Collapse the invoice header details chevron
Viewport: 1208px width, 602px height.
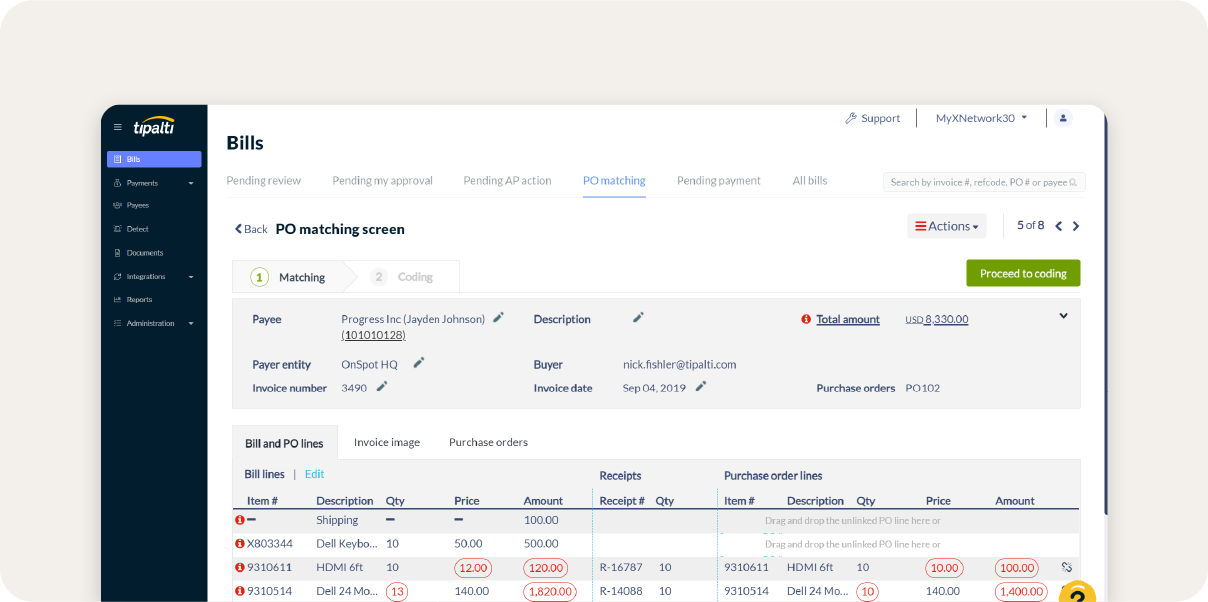pyautogui.click(x=1063, y=315)
